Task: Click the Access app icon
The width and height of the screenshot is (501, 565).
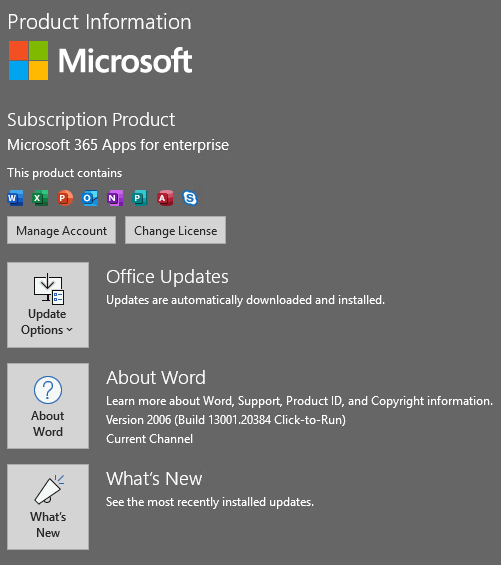Action: click(x=165, y=198)
